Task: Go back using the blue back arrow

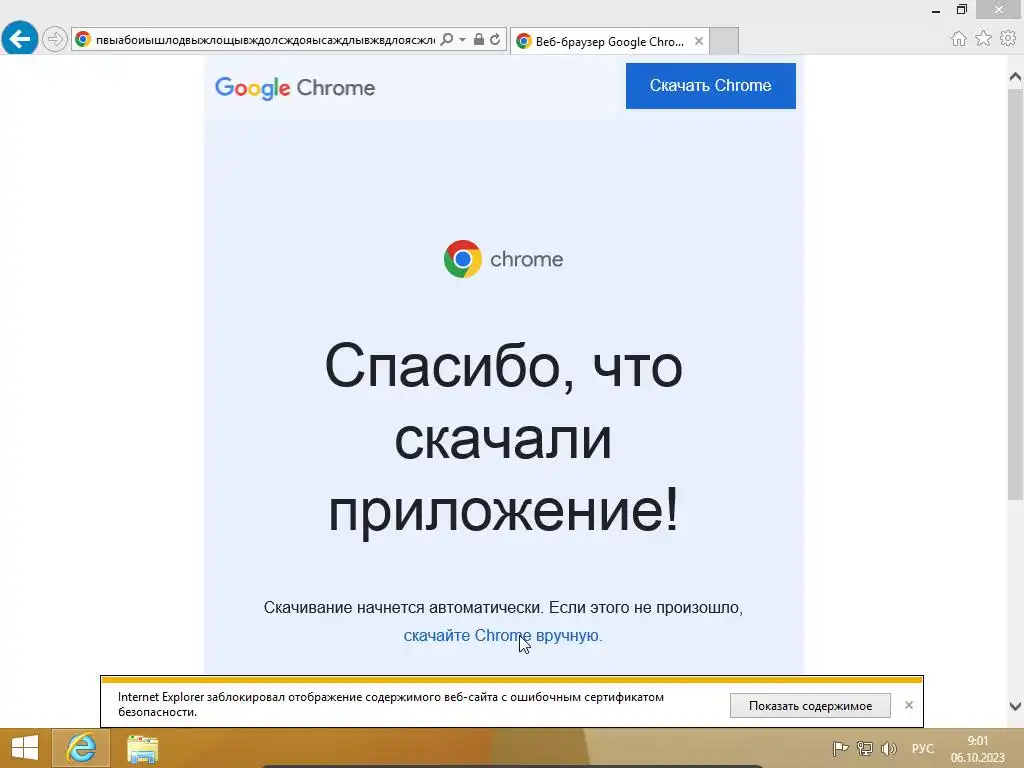Action: 20,39
